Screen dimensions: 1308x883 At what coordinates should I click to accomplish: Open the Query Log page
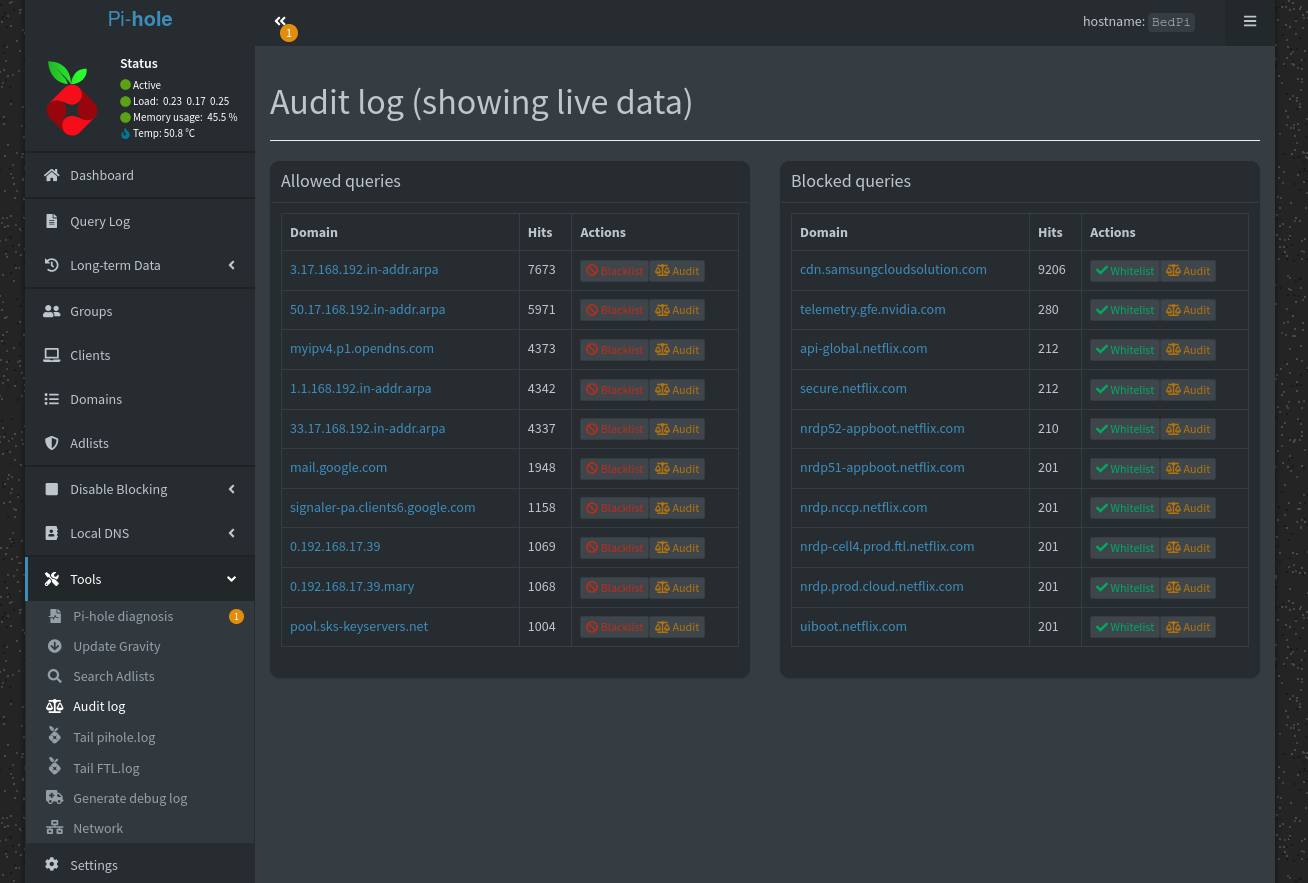coord(100,221)
